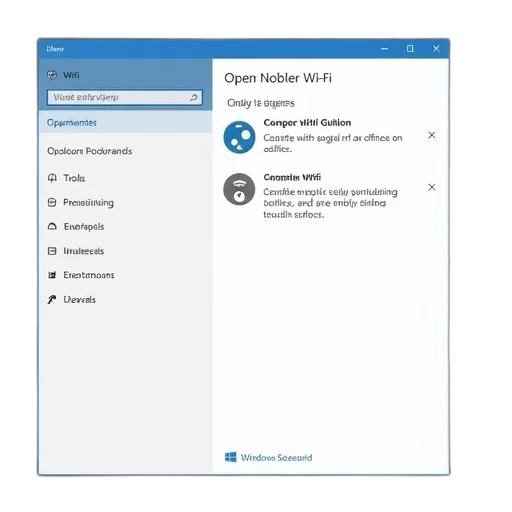Screen dimensions: 512x512
Task: Open the Erestrmoans sidebar item
Action: point(89,275)
